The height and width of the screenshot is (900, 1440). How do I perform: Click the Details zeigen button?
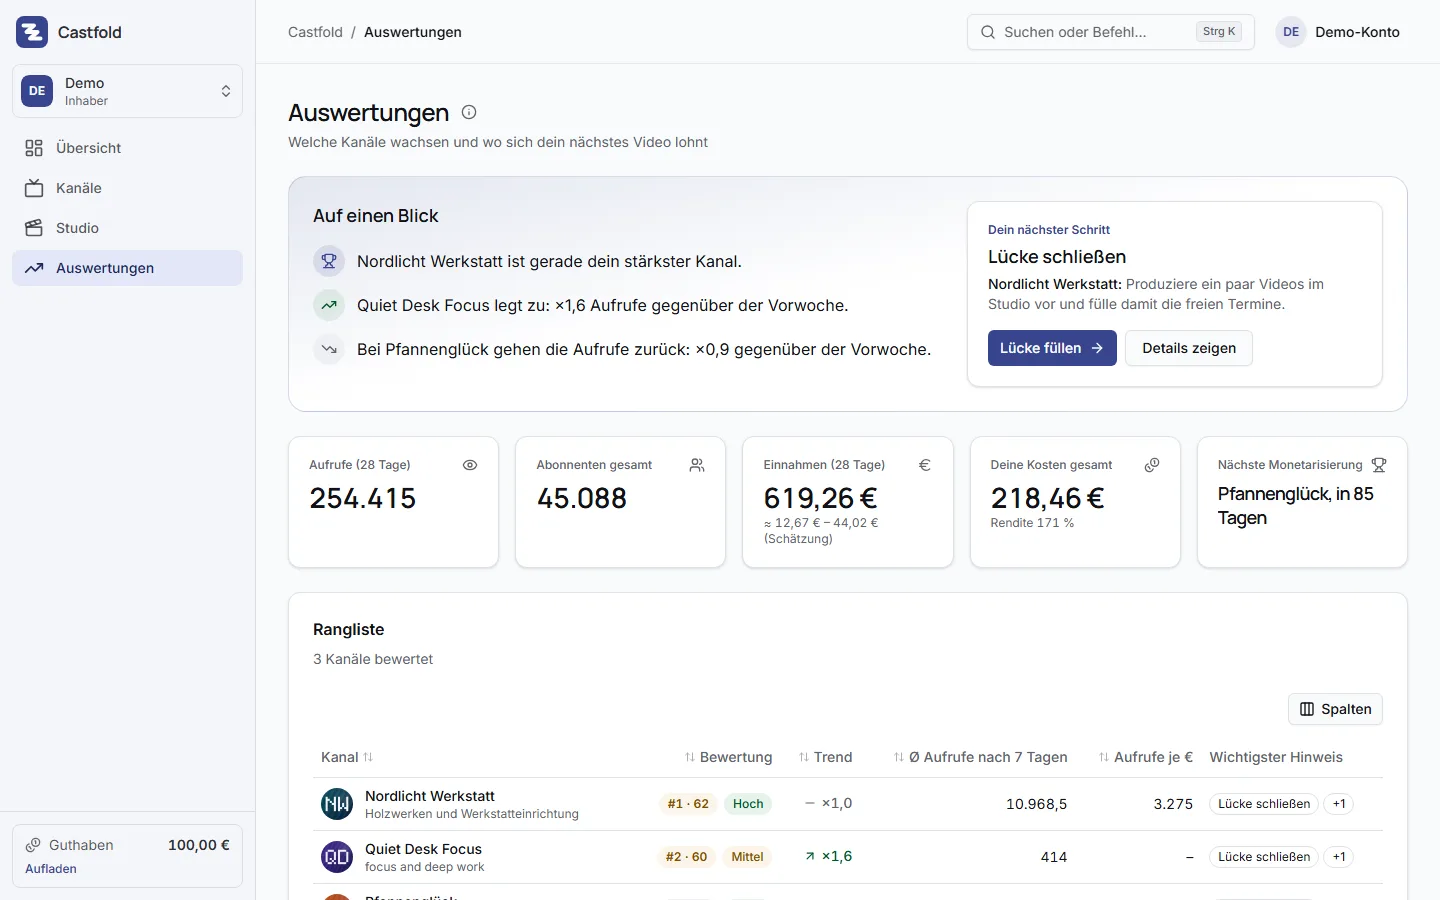click(1189, 348)
